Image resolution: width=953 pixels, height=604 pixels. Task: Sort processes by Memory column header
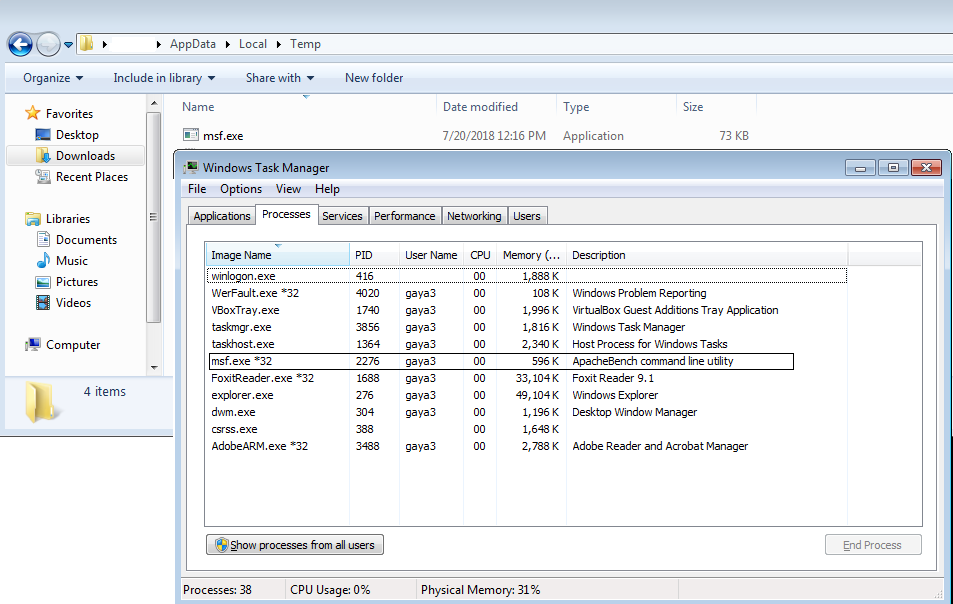tap(531, 255)
